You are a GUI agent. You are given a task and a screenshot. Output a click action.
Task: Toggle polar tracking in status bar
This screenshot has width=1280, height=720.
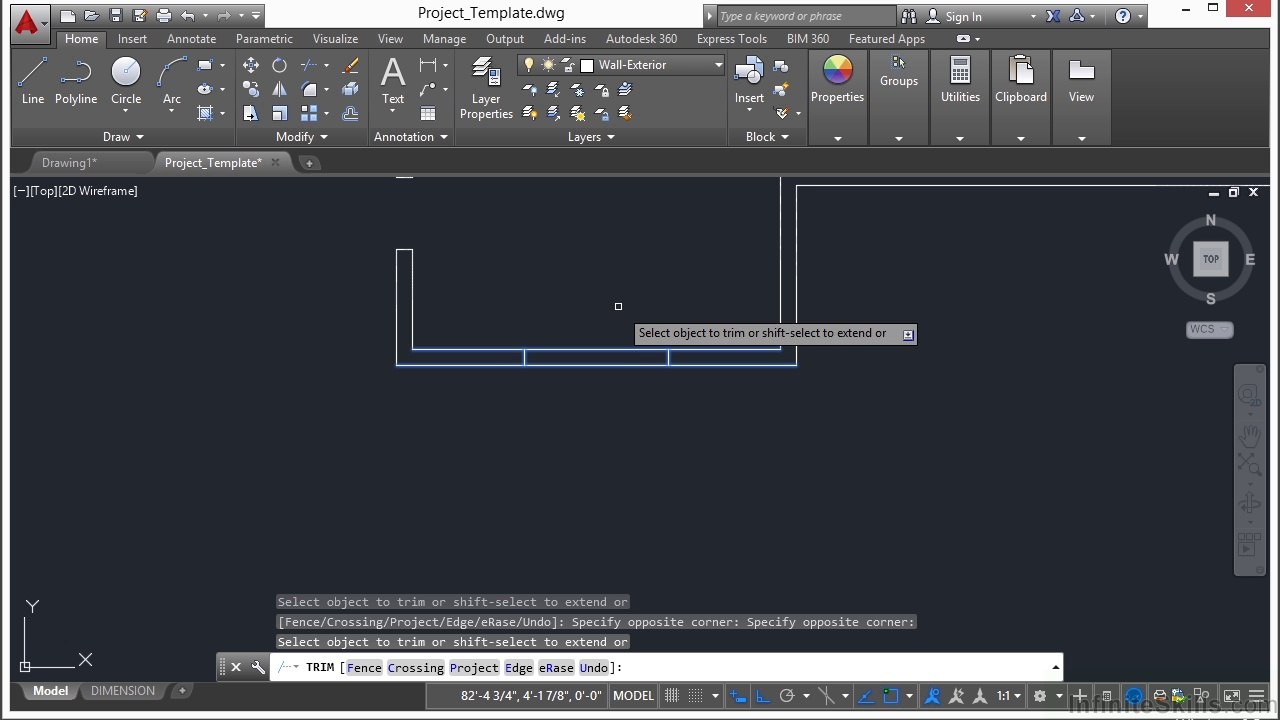pyautogui.click(x=787, y=696)
